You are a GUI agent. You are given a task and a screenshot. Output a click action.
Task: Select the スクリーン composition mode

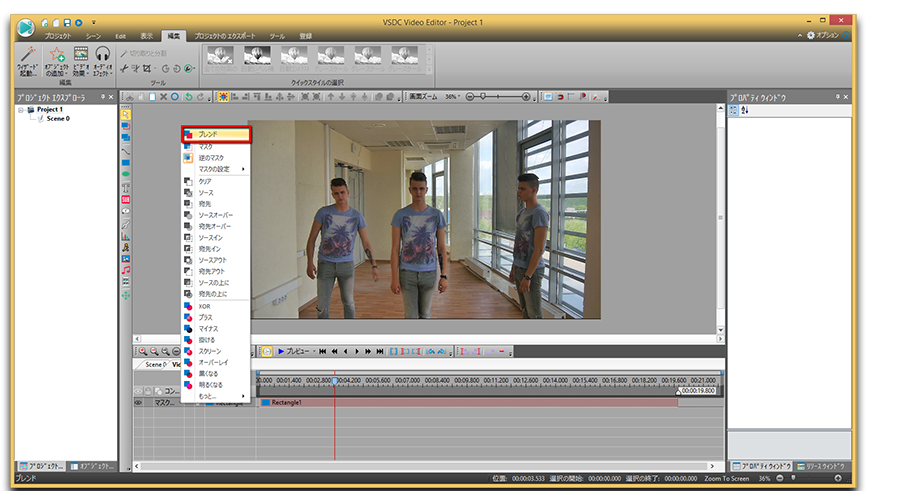pyautogui.click(x=216, y=351)
